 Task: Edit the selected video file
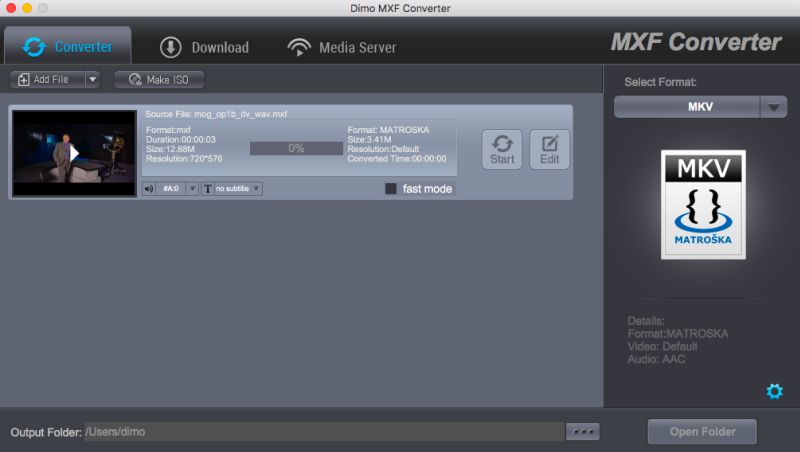tap(549, 149)
